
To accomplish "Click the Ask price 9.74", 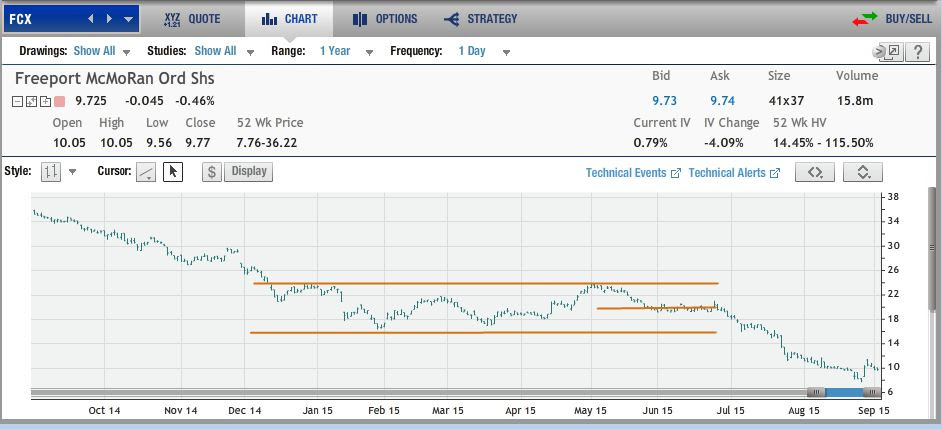I will coord(722,101).
